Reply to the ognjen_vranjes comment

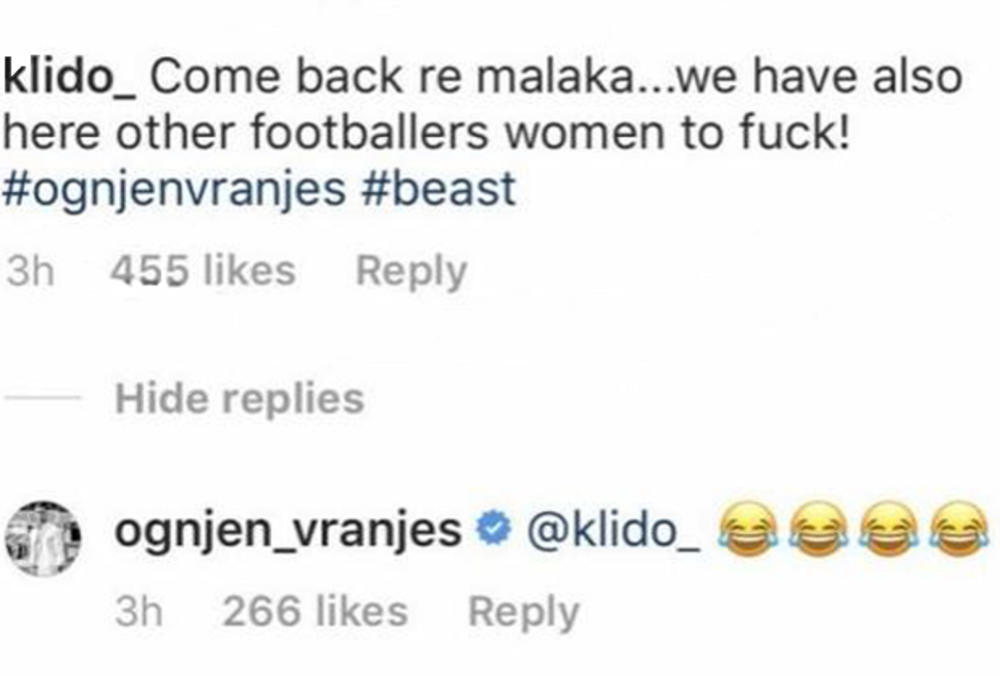click(x=524, y=614)
